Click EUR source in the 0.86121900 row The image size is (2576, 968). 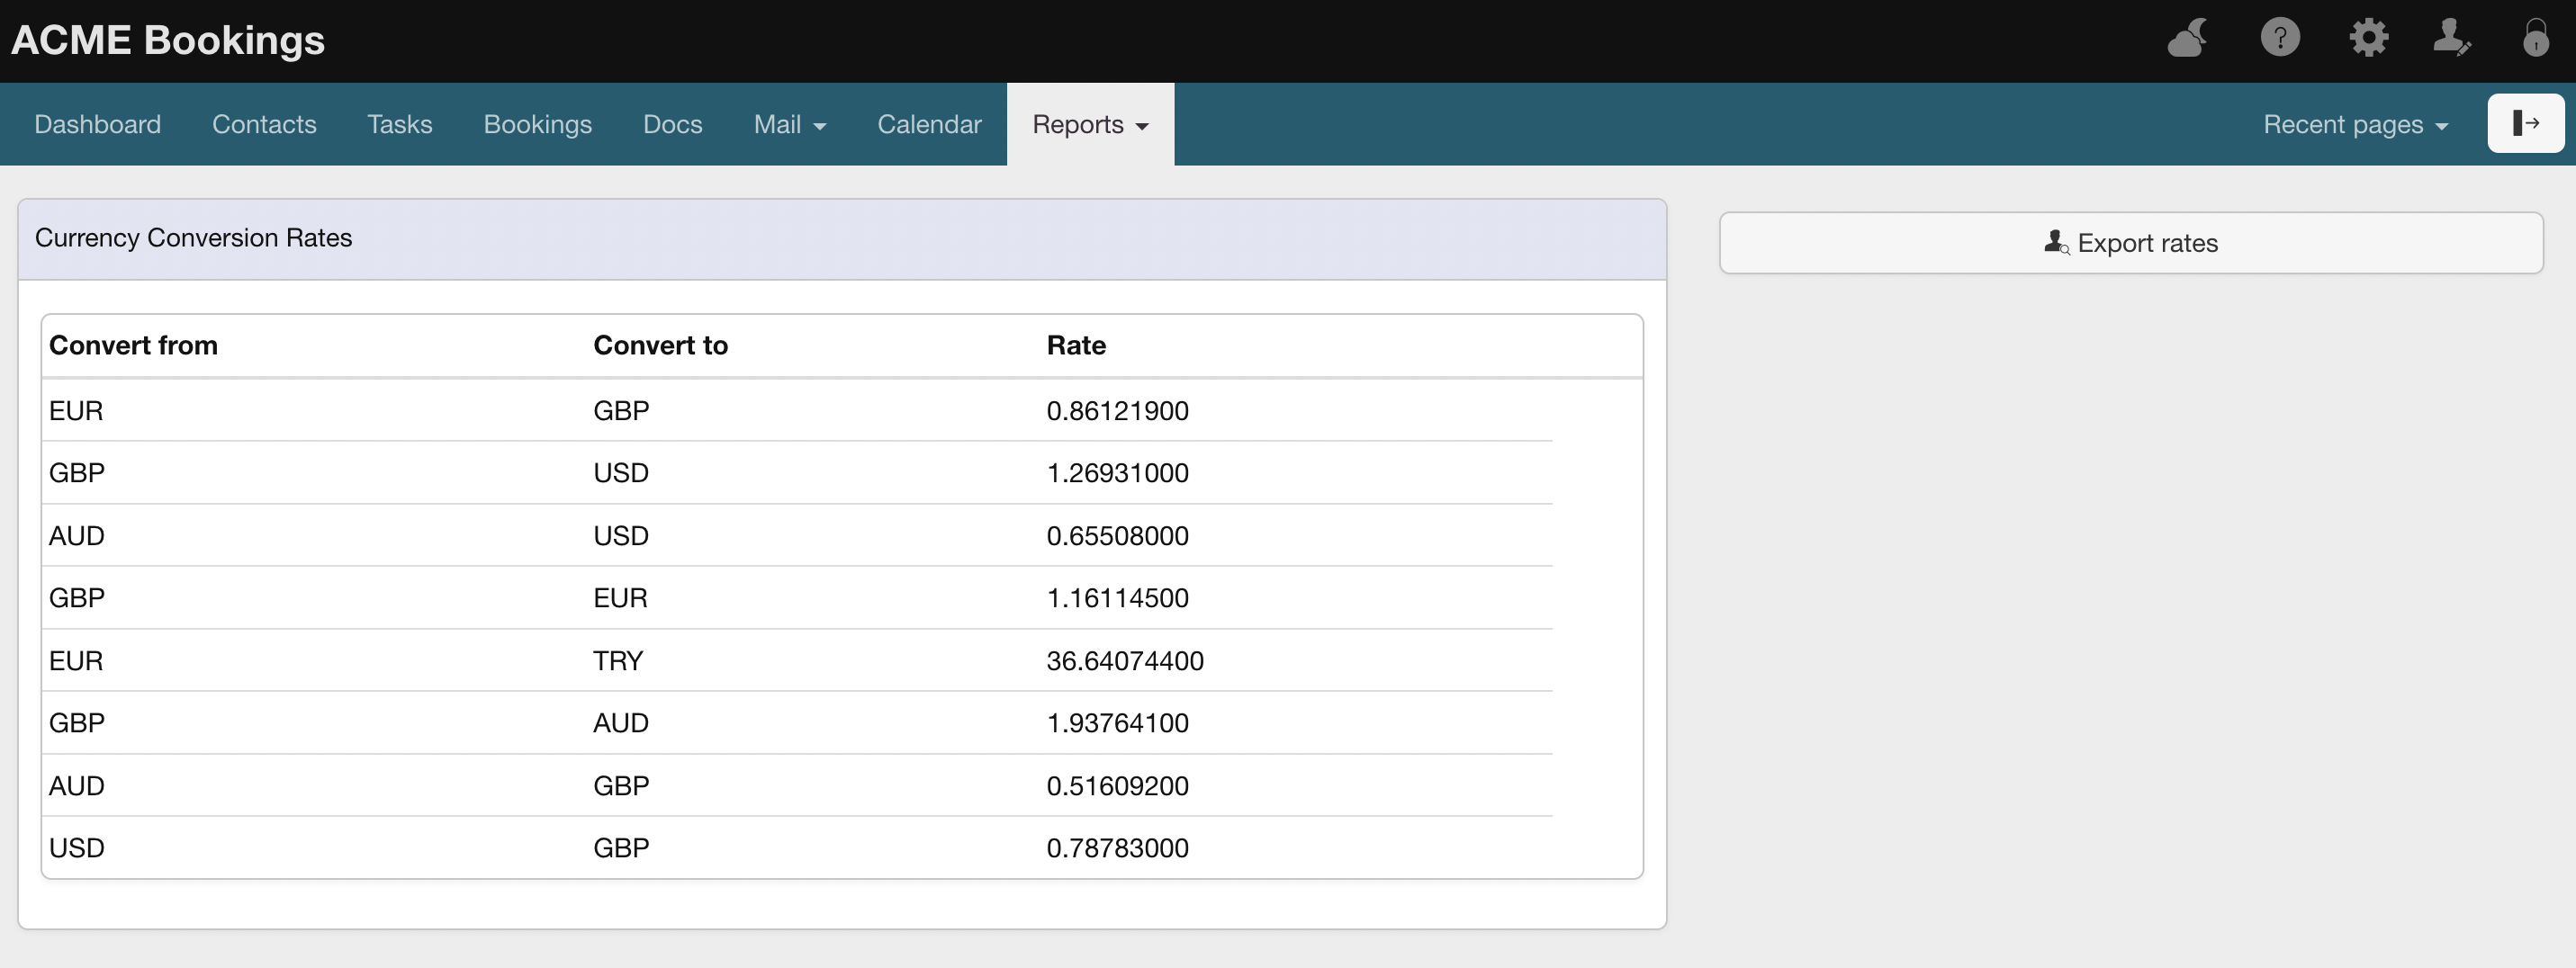76,411
